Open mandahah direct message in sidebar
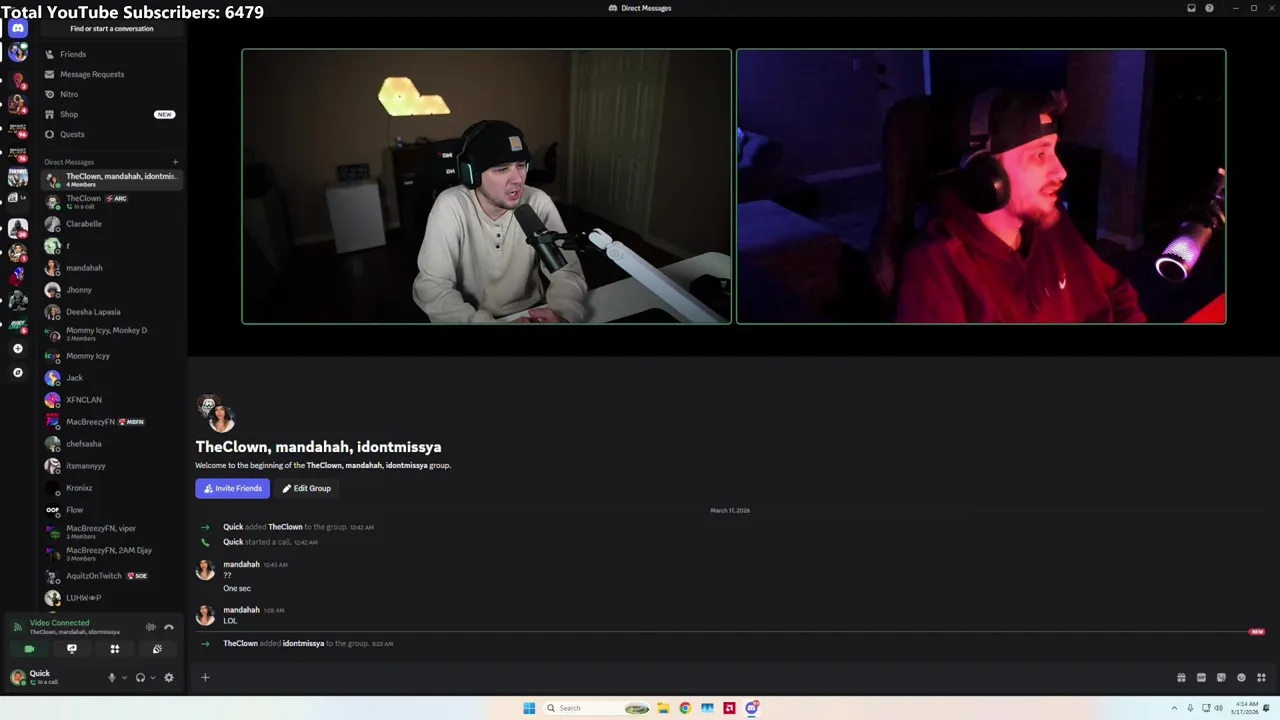This screenshot has width=1280, height=720. pyautogui.click(x=110, y=268)
